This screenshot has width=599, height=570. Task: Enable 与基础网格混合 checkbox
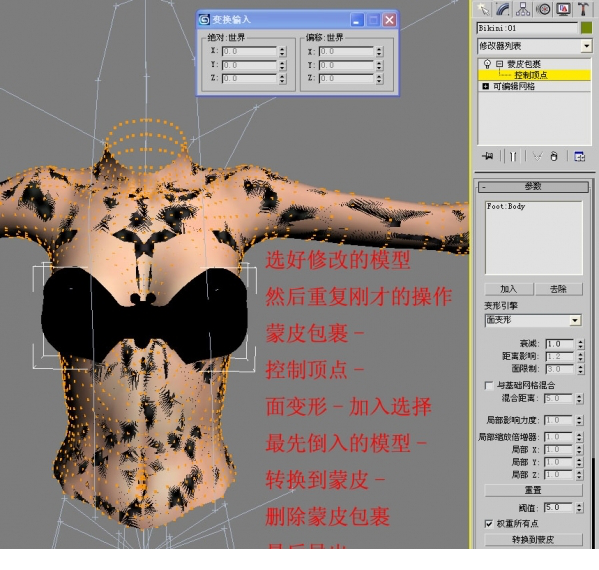[x=489, y=385]
